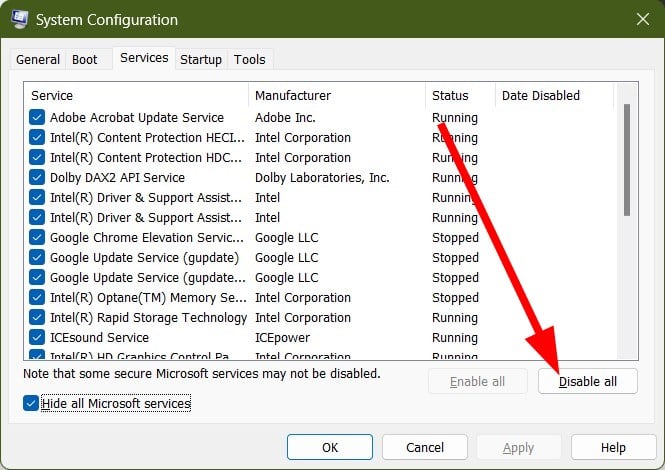This screenshot has height=470, width=665.
Task: Toggle Intel(R) Rapid Storage Technology checkbox
Action: click(x=37, y=317)
